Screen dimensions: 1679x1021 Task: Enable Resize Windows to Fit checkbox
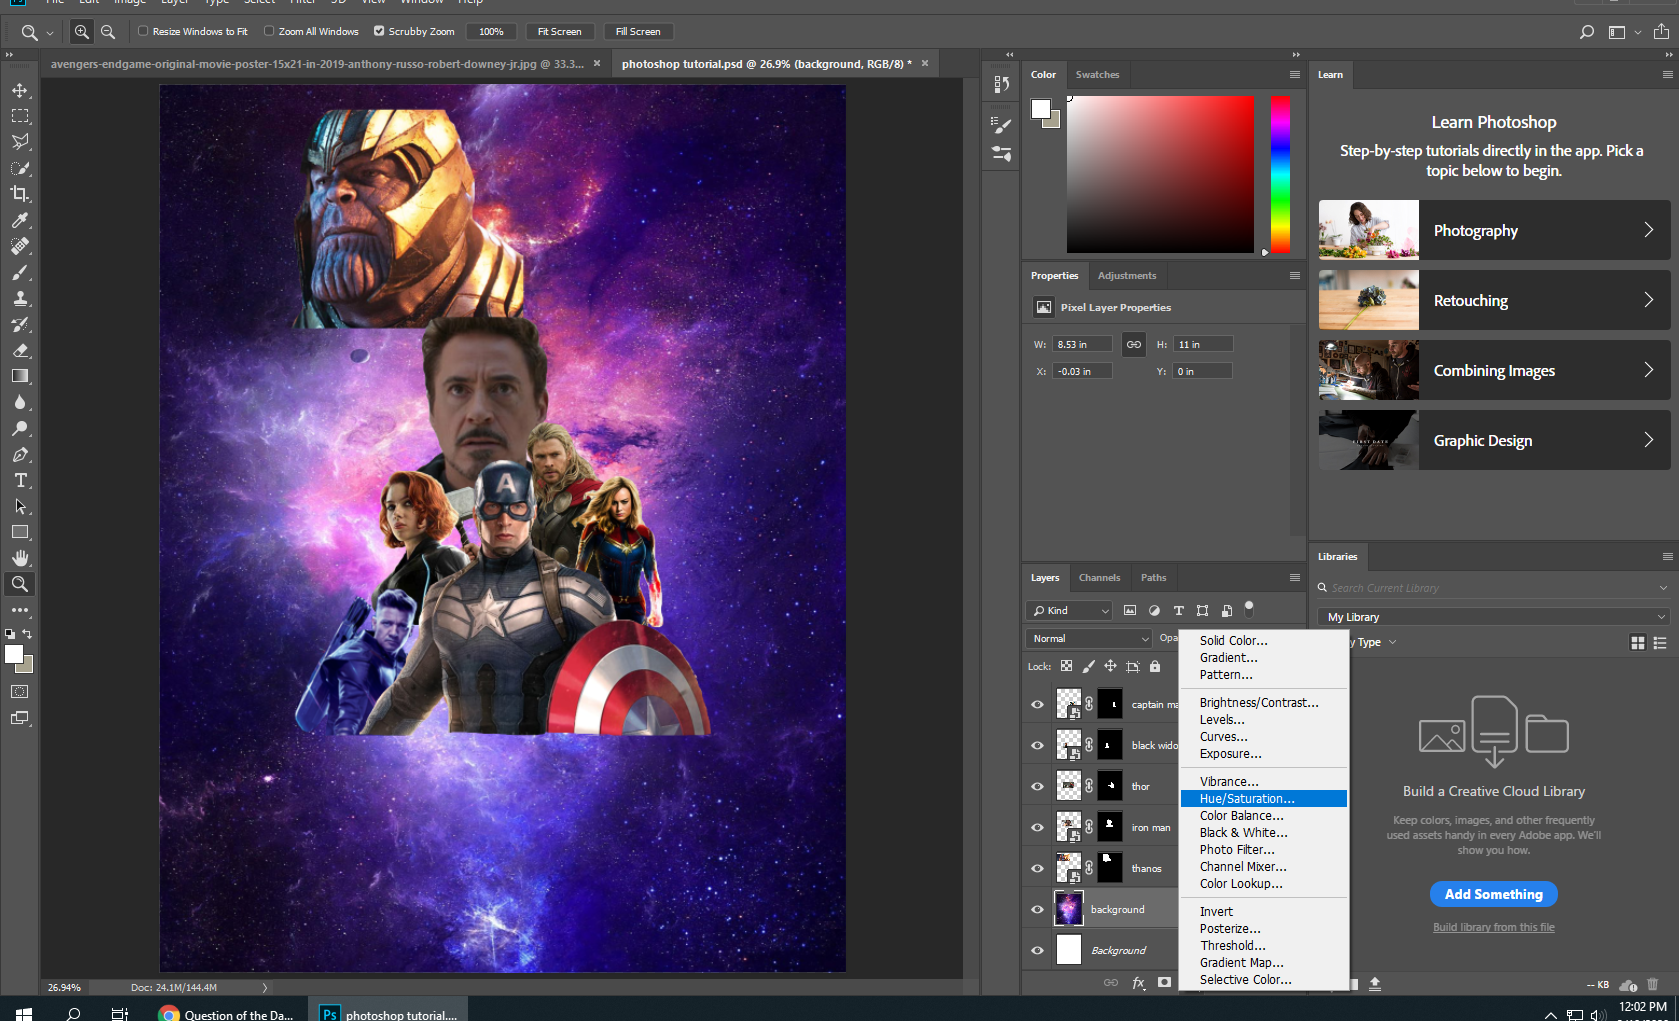[143, 31]
